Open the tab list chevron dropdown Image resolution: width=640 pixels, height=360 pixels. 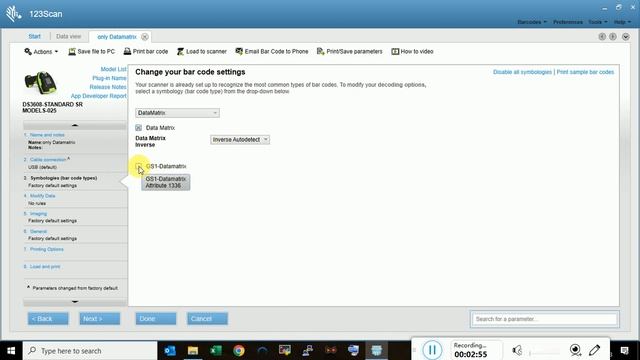(x=626, y=37)
